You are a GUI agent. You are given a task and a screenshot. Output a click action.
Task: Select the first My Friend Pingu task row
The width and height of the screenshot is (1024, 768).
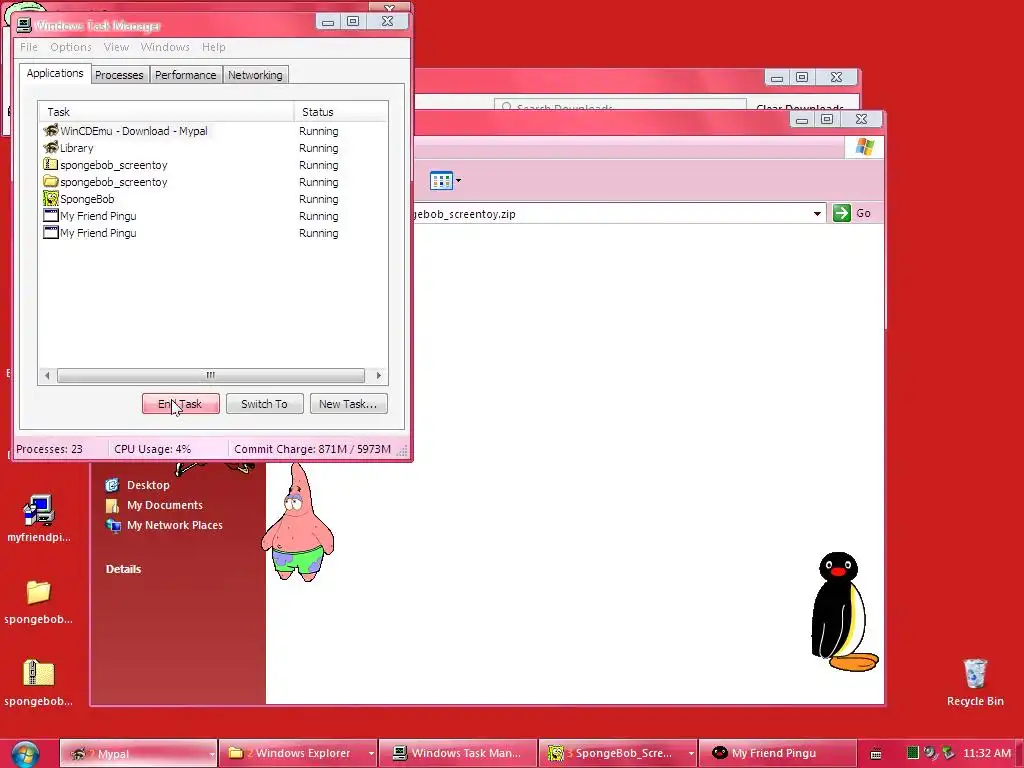213,216
